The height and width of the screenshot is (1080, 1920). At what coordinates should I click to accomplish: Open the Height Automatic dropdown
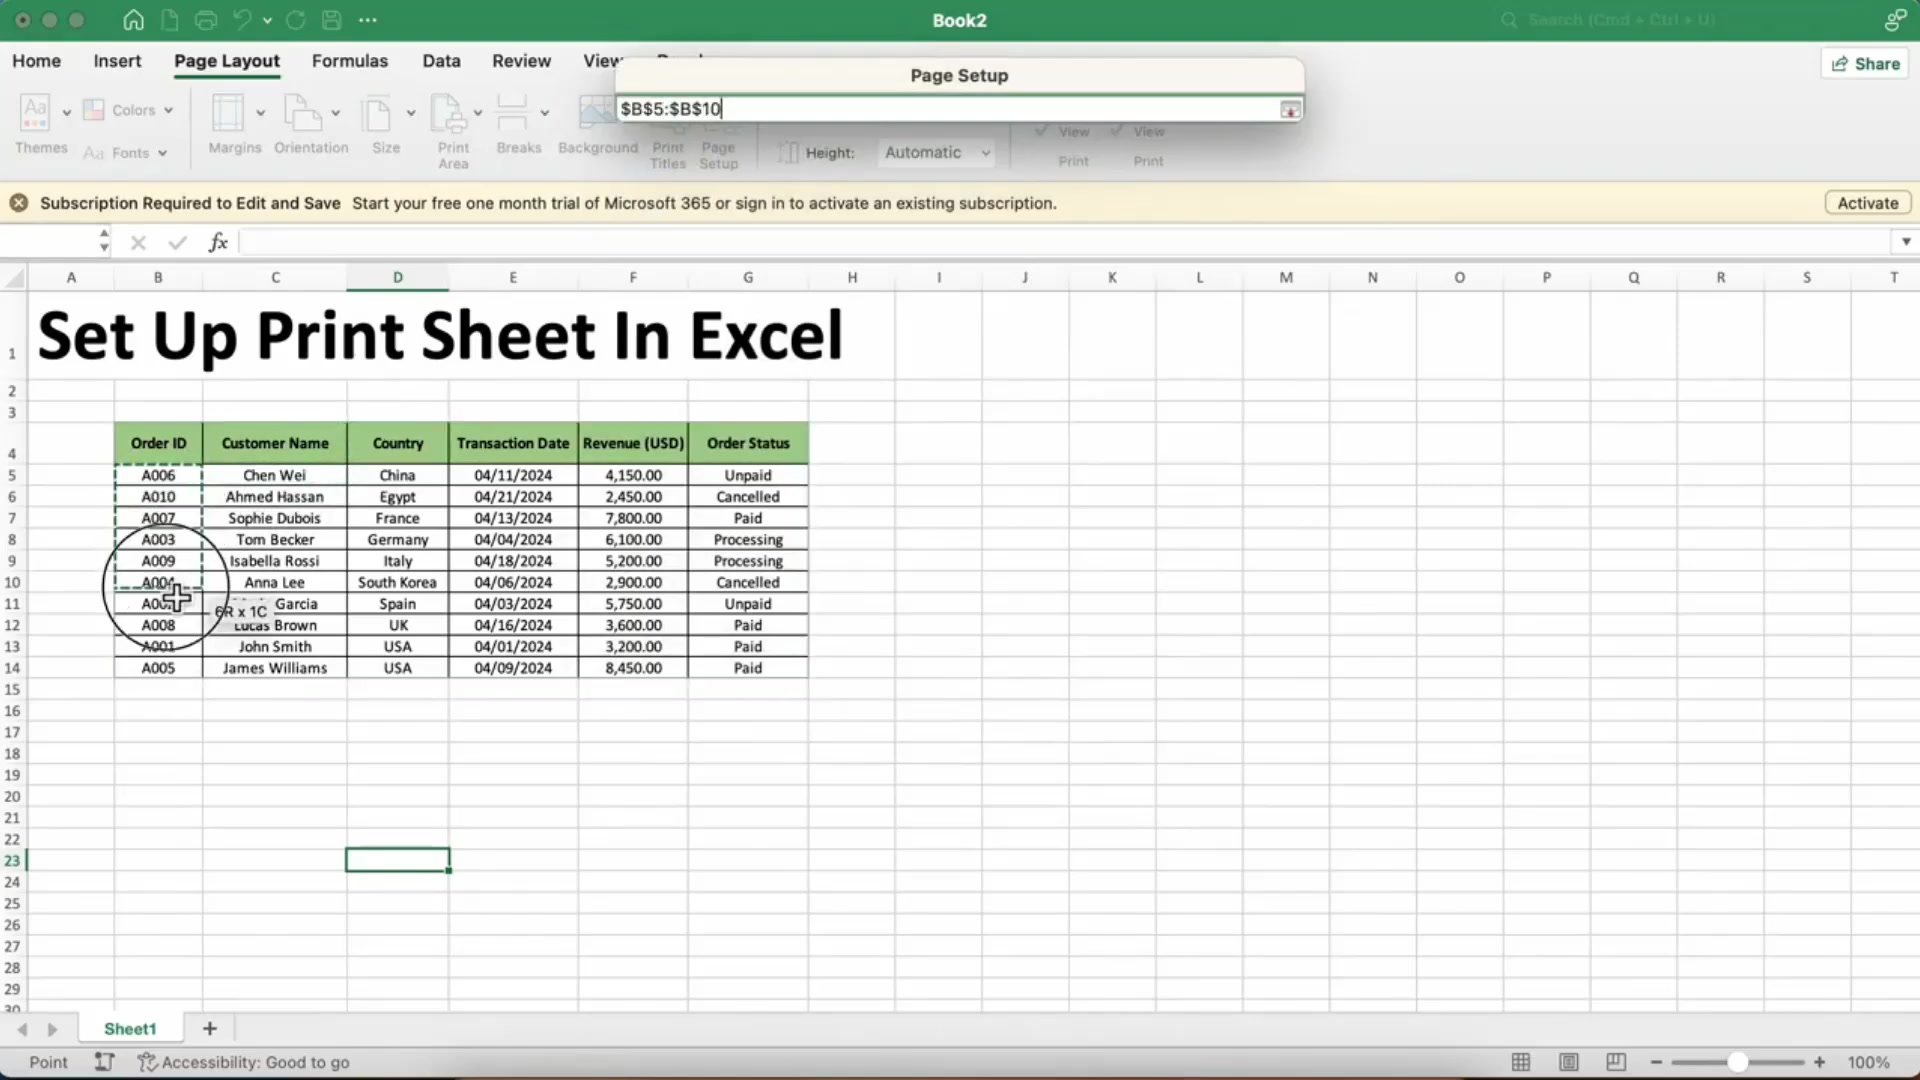click(x=937, y=153)
